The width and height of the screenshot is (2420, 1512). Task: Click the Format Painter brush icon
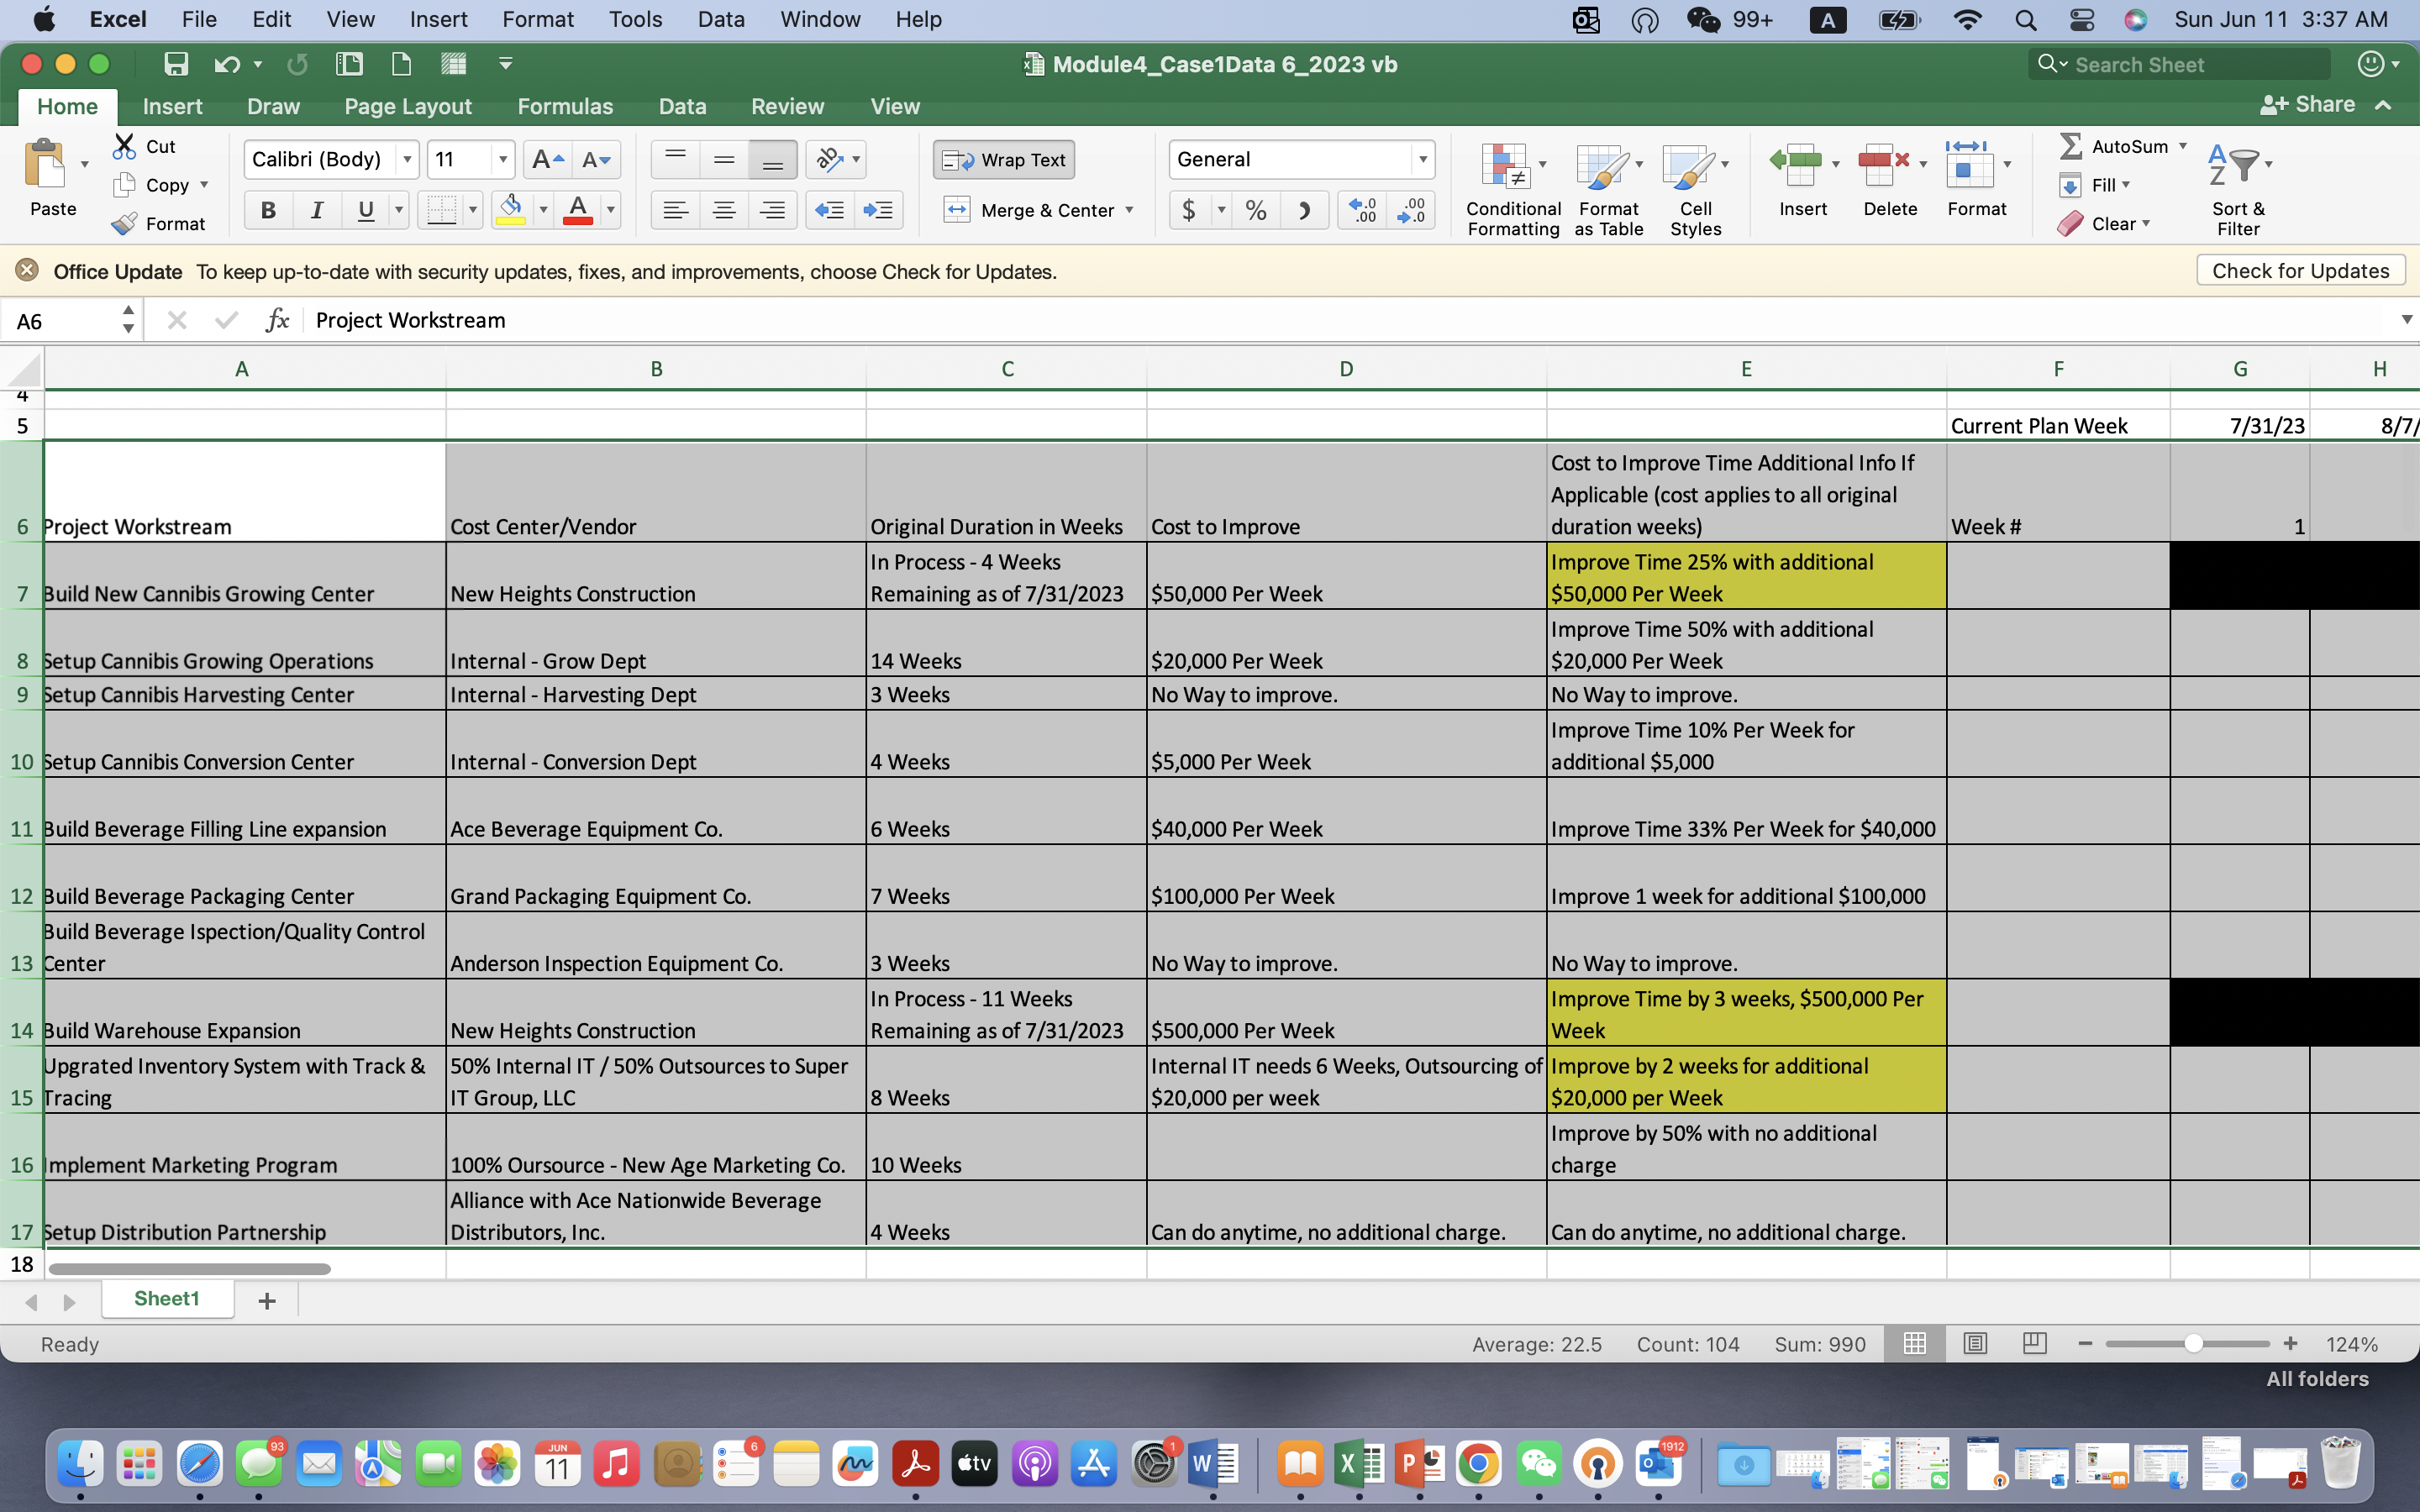(125, 223)
